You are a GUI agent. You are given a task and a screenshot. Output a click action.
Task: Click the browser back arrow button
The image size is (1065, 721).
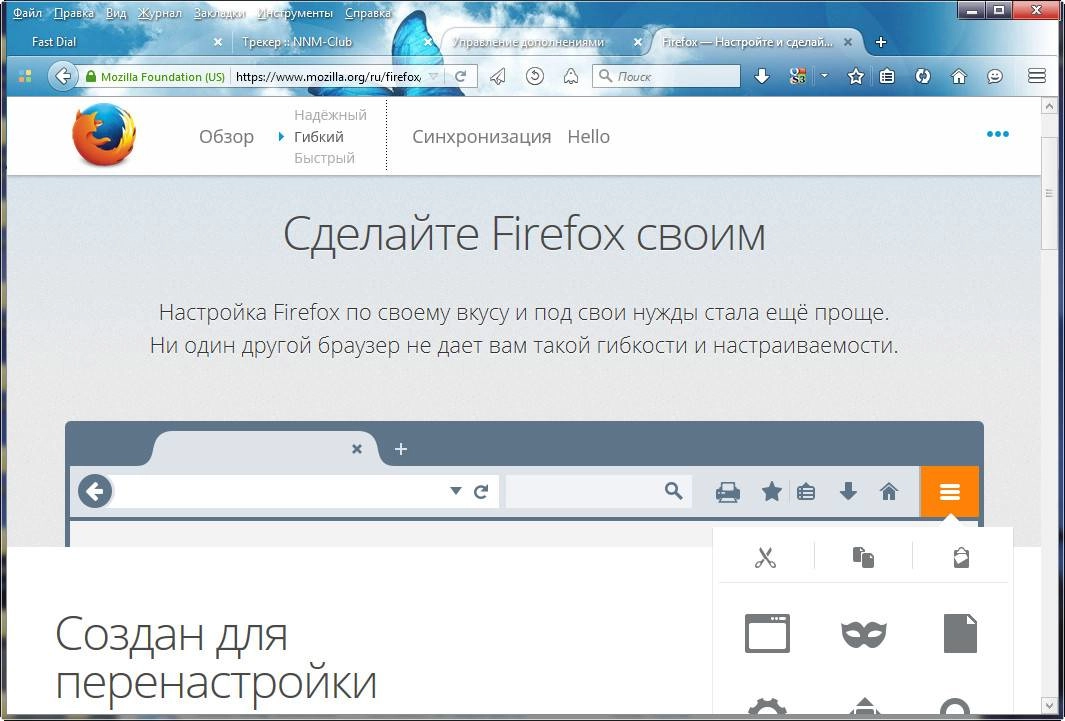(x=62, y=76)
